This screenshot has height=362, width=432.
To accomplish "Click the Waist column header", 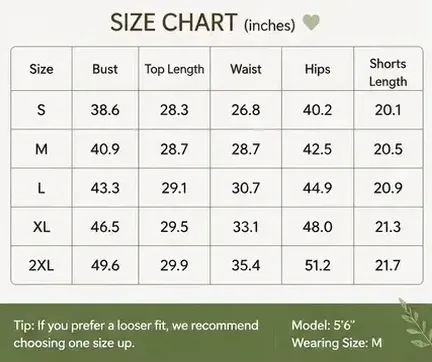I will (246, 69).
